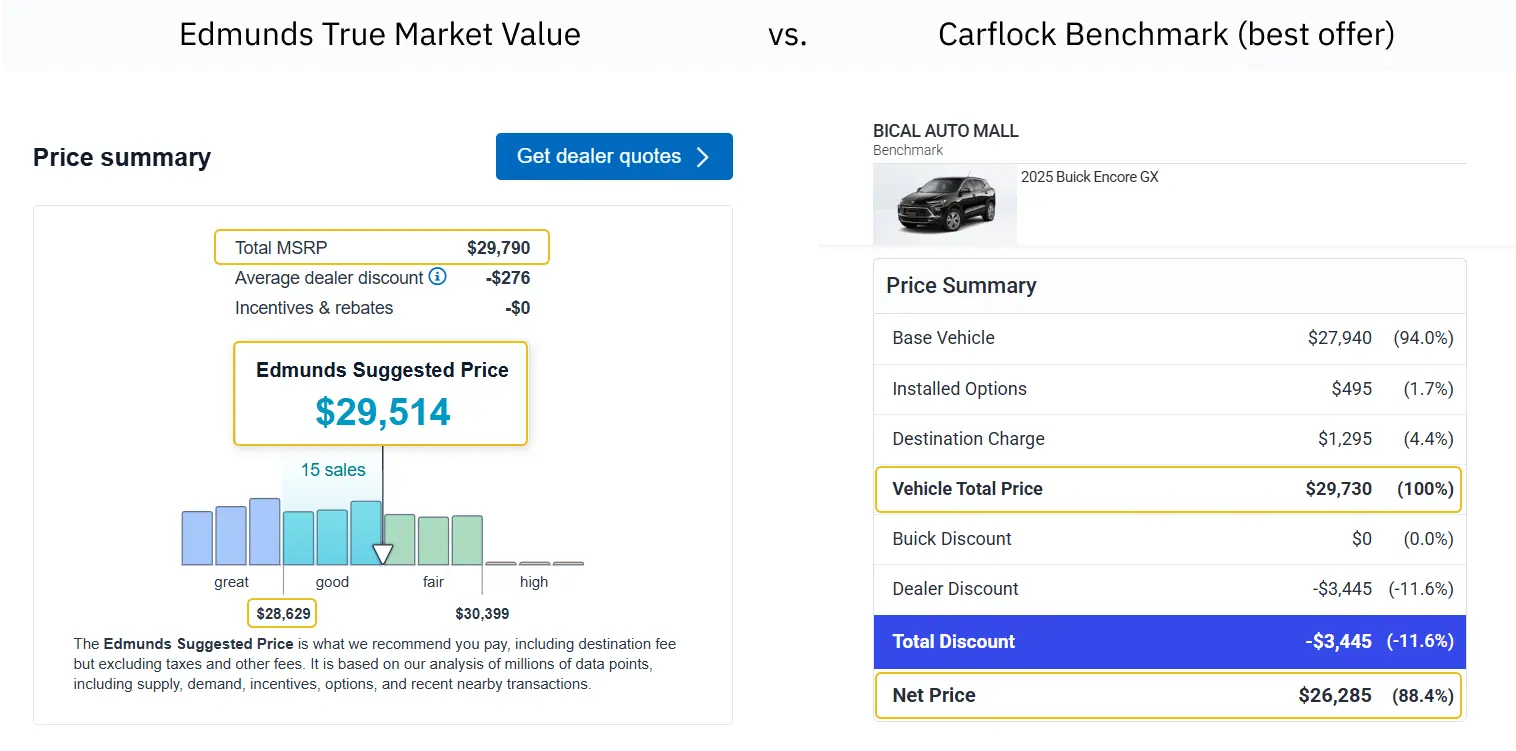Click the Base Vehicle row

pyautogui.click(x=1168, y=338)
